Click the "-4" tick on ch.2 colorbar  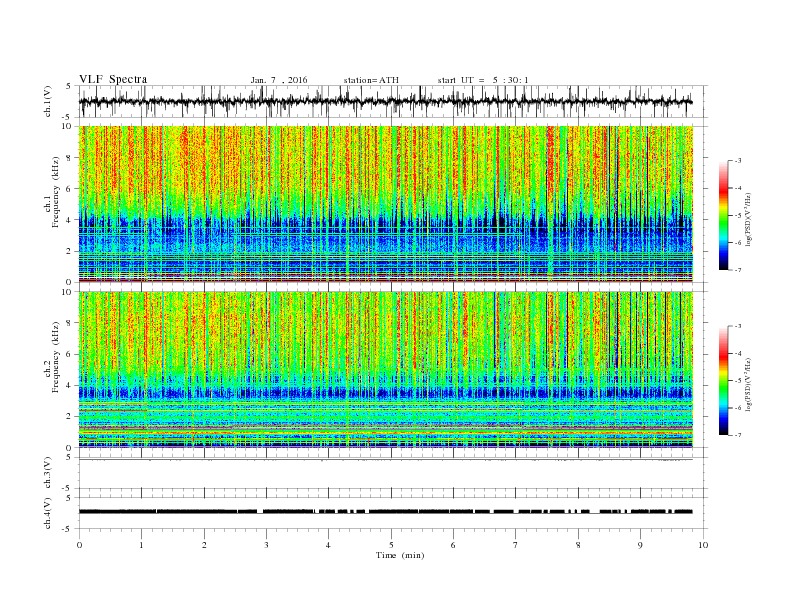click(x=737, y=353)
